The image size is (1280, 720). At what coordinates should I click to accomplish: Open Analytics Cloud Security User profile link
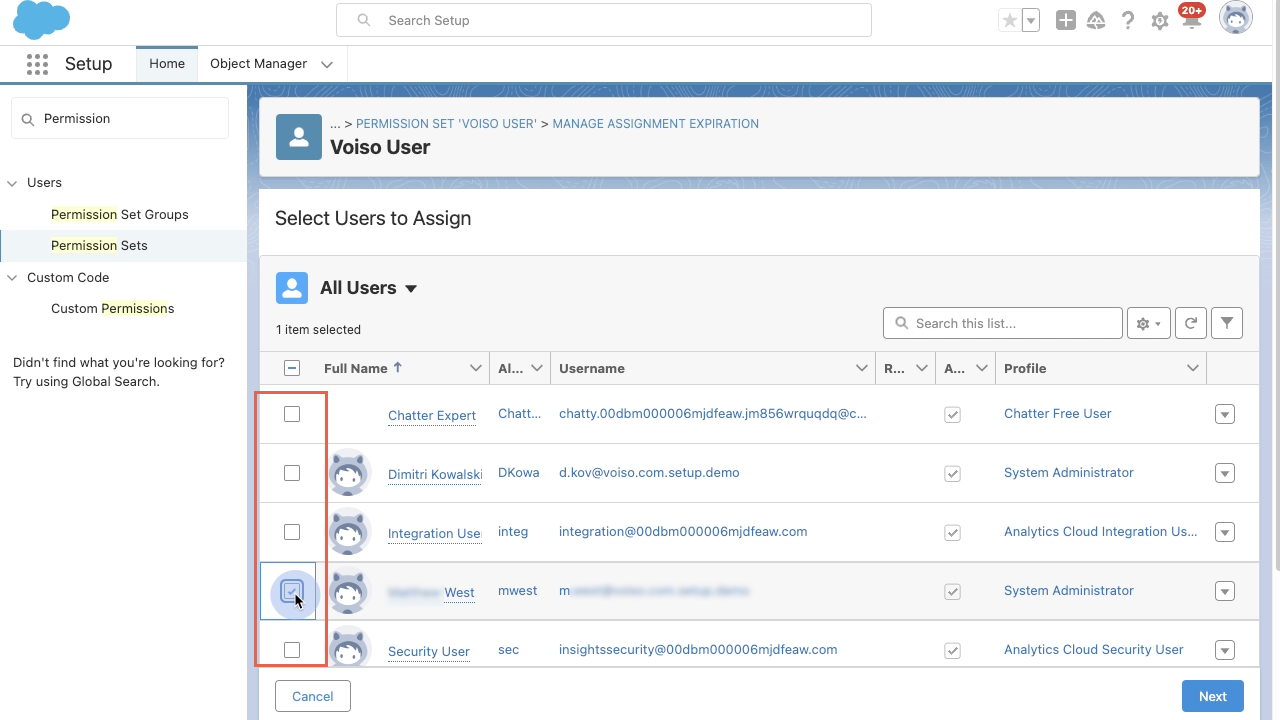coord(1094,649)
